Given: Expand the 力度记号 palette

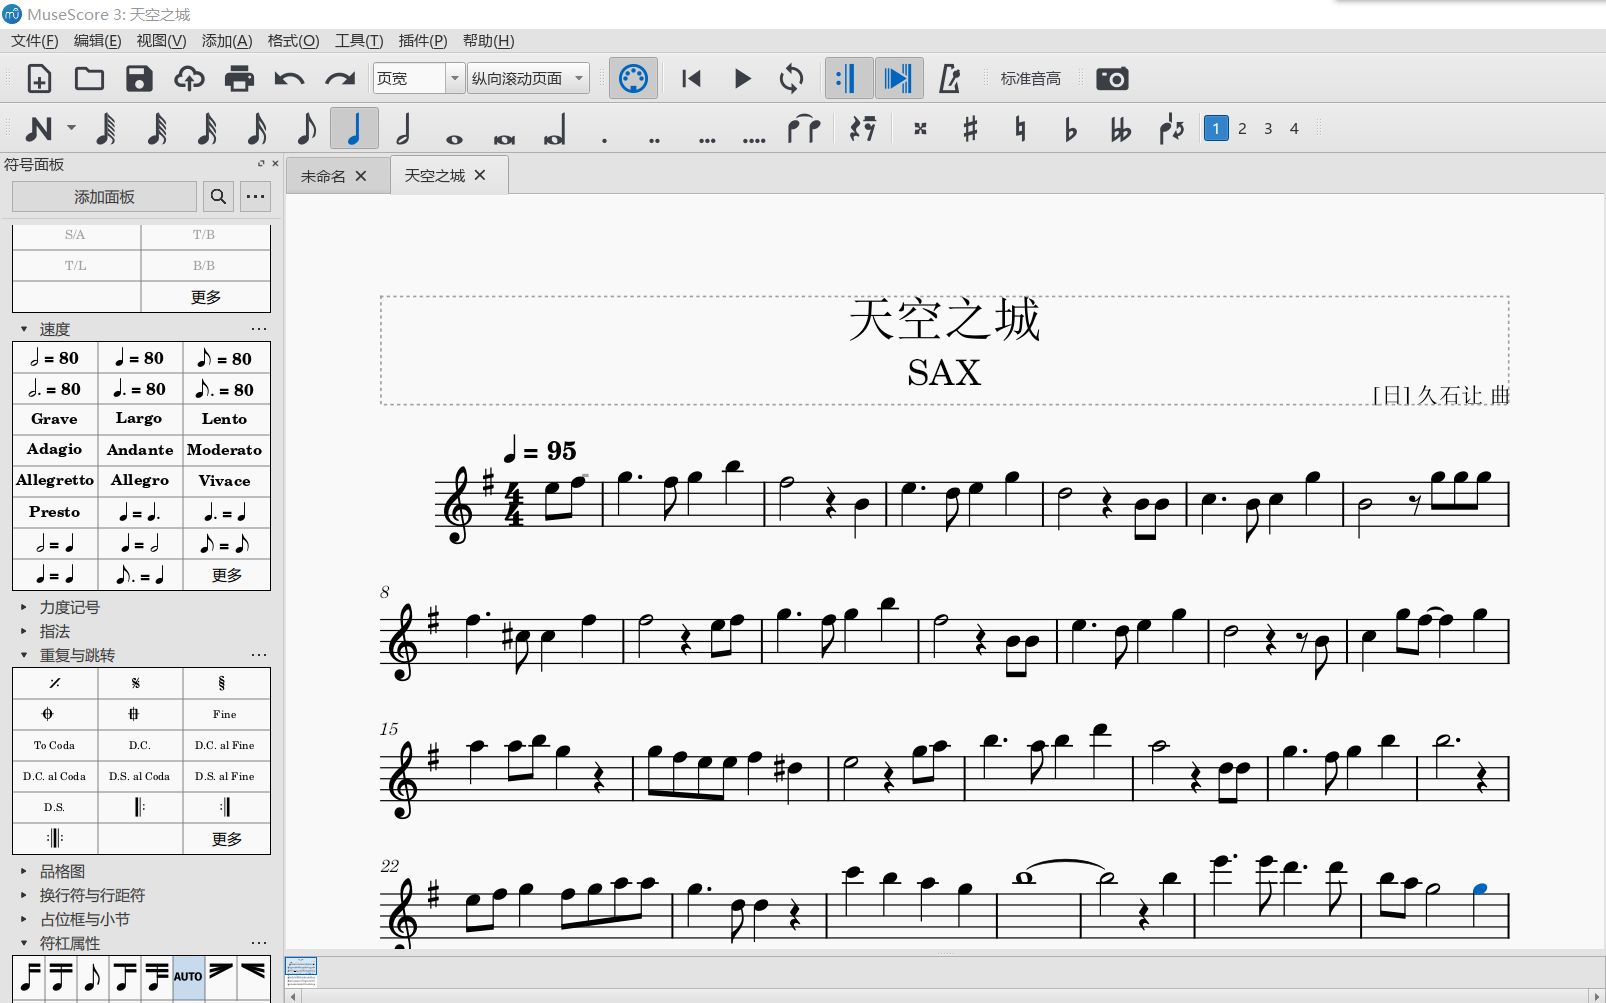Looking at the screenshot, I should [x=25, y=607].
